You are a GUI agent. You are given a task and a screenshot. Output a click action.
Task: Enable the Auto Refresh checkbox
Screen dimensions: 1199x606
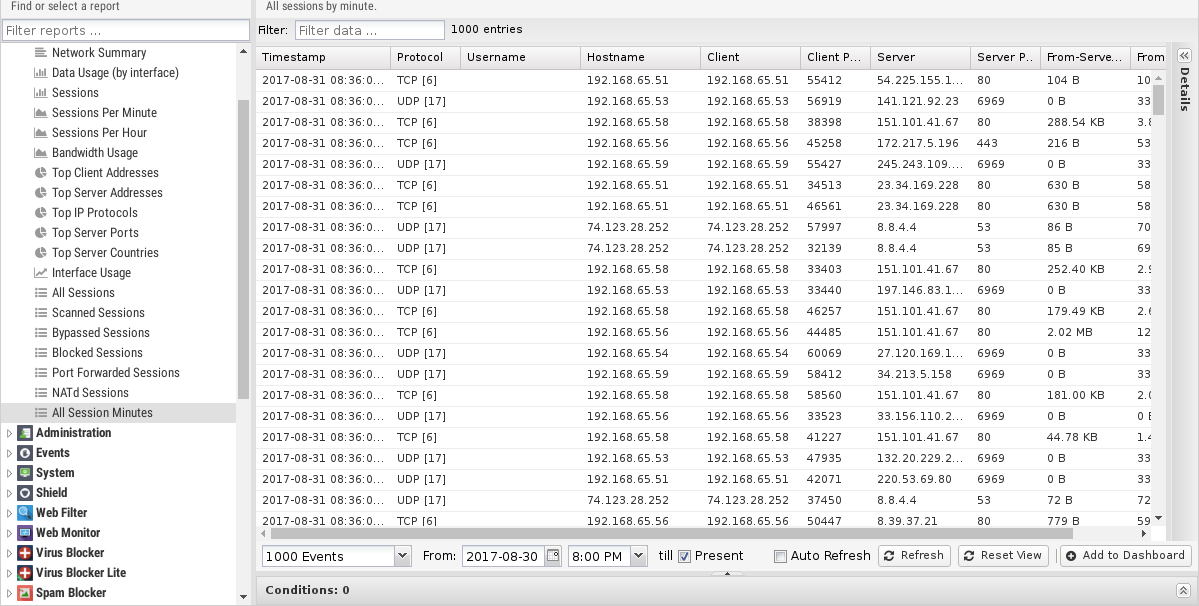(x=780, y=556)
